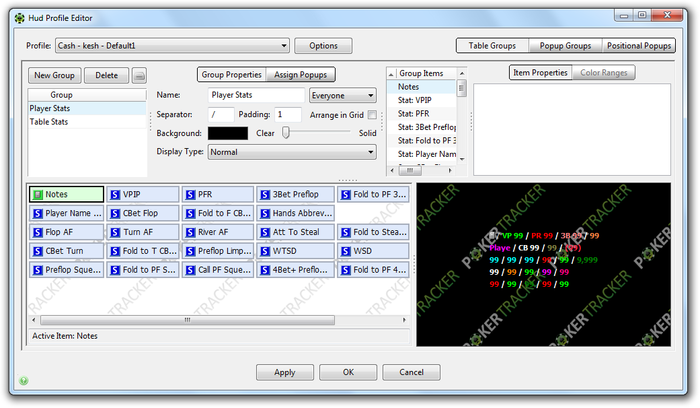This screenshot has width=700, height=408.
Task: Click the green help icon at bottom-left
Action: click(24, 381)
